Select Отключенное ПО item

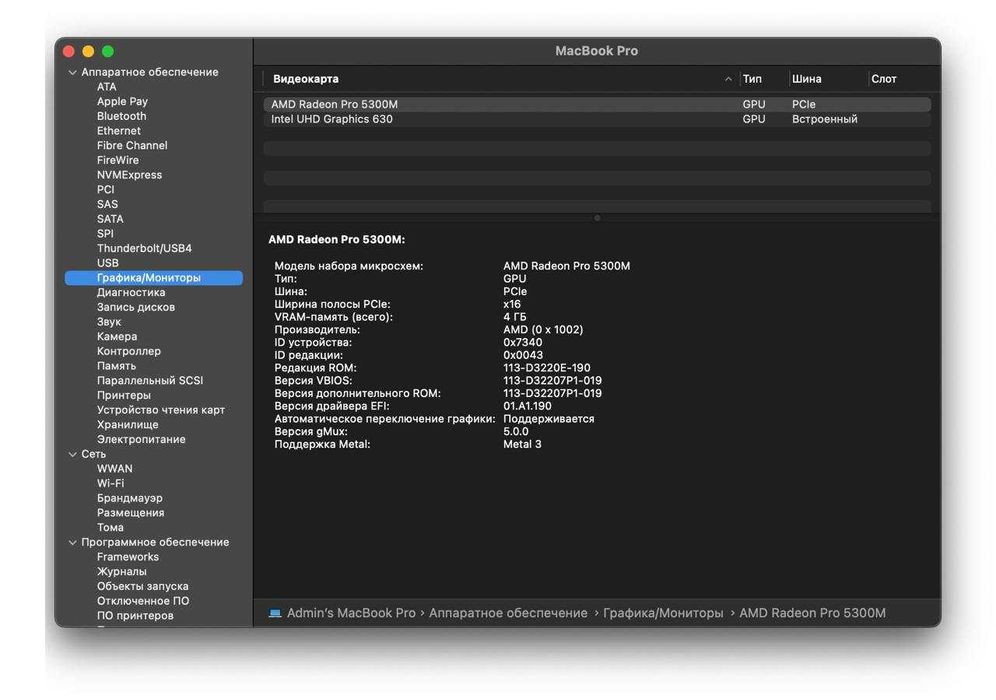click(143, 601)
